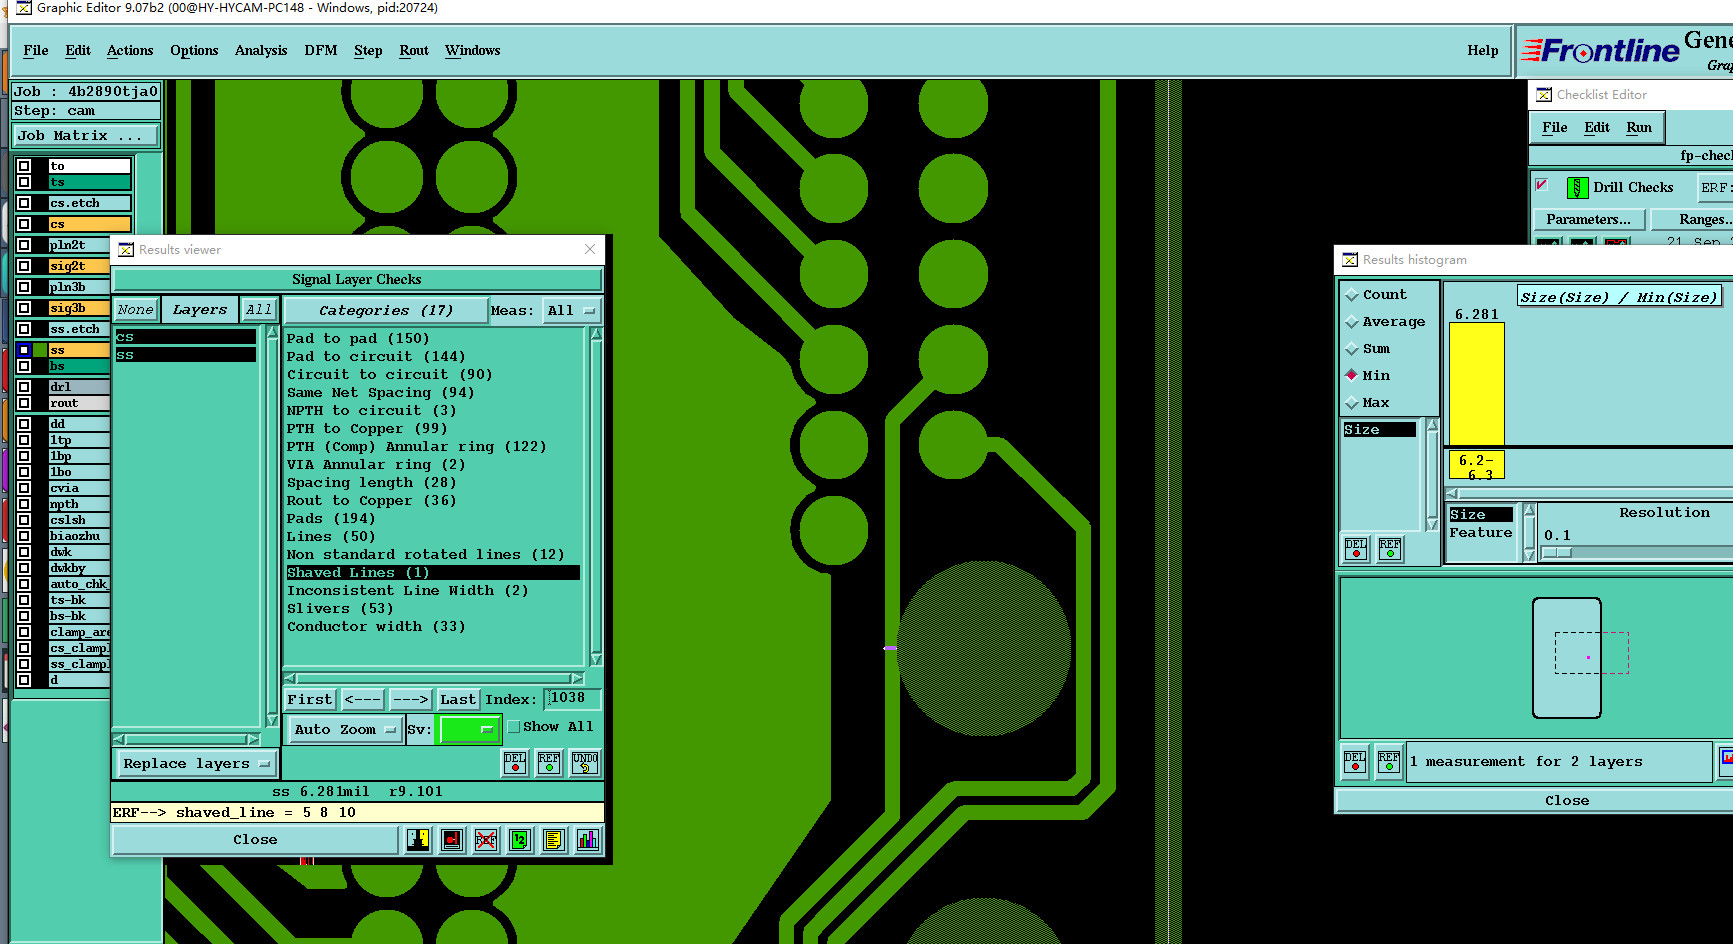The width and height of the screenshot is (1733, 944).
Task: Click the Parameters button in Checklist Editor
Action: coord(1588,220)
